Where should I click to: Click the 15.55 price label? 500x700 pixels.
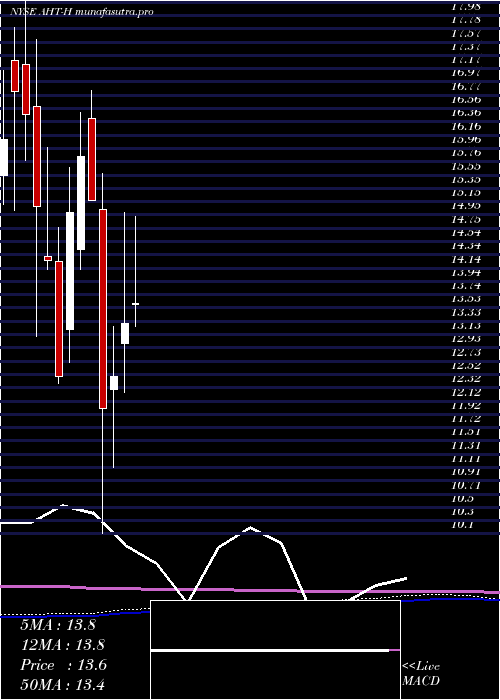click(x=466, y=166)
